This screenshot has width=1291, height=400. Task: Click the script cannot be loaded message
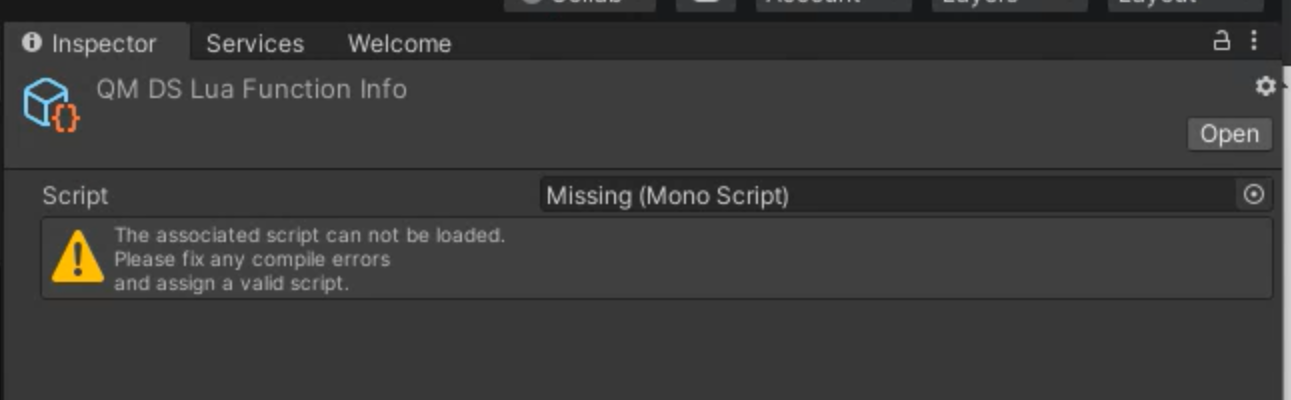pos(310,259)
